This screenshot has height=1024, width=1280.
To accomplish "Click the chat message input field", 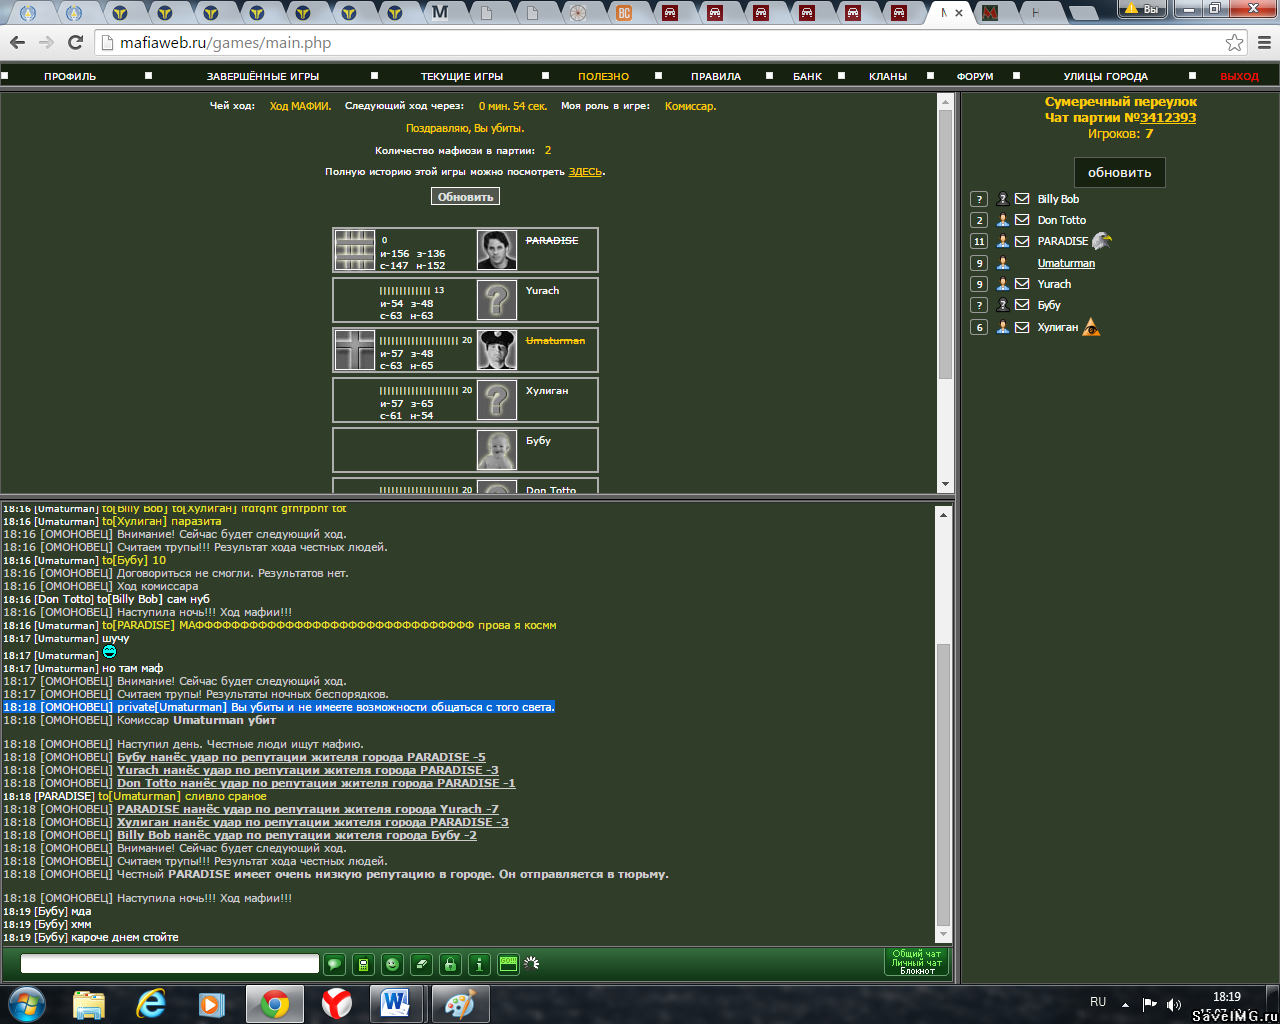I will tap(170, 964).
